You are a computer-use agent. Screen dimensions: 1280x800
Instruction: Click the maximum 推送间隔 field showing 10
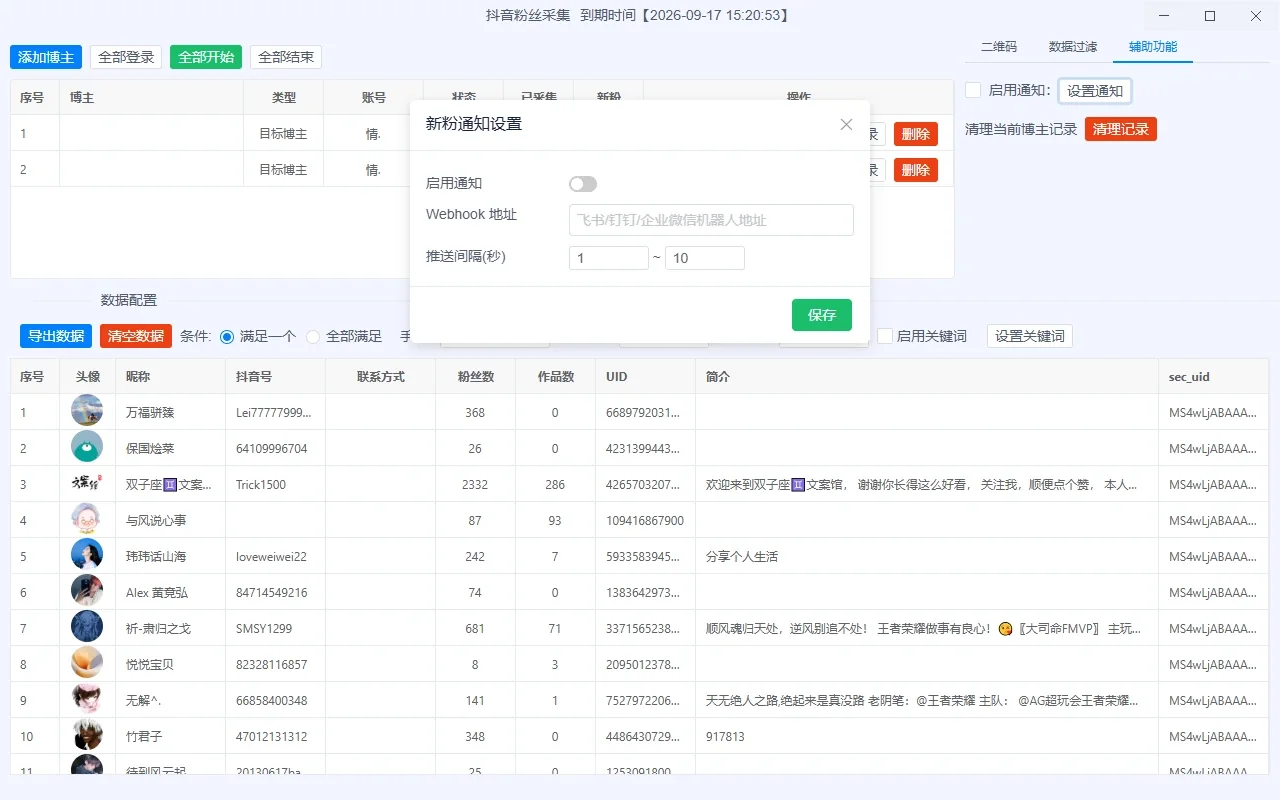tap(705, 258)
